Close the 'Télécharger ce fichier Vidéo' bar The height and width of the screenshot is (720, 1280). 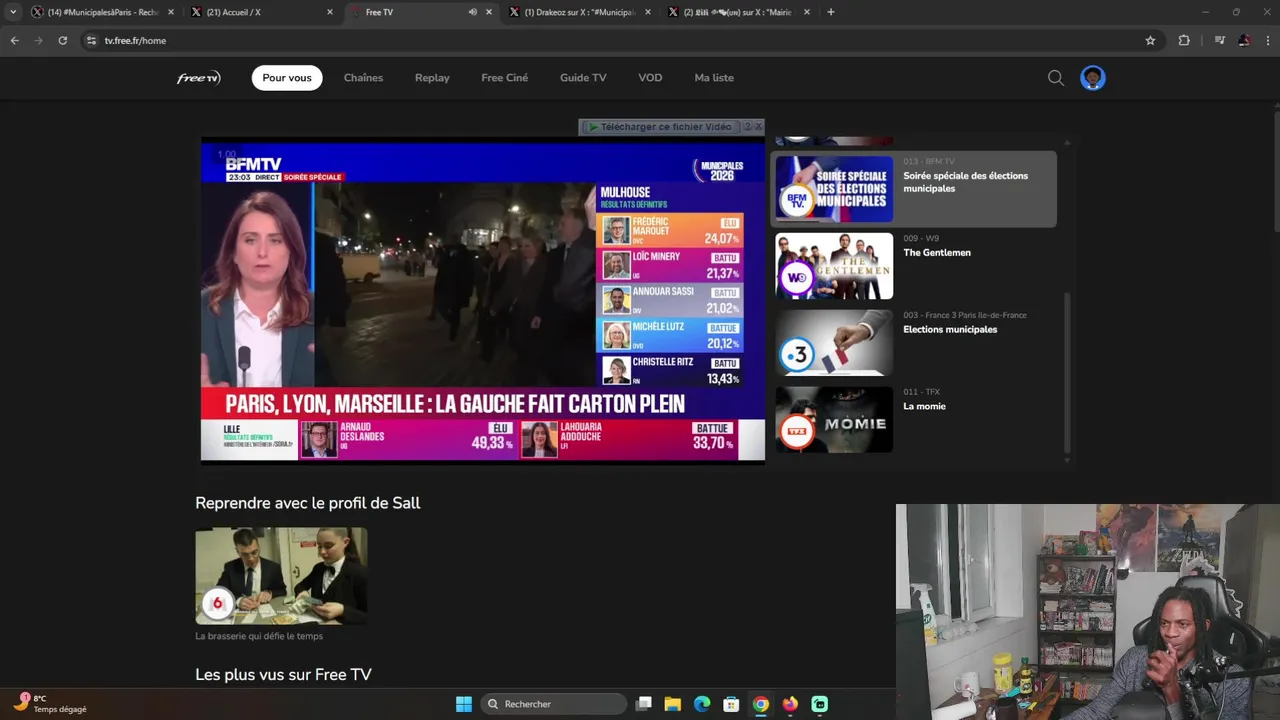coord(758,127)
